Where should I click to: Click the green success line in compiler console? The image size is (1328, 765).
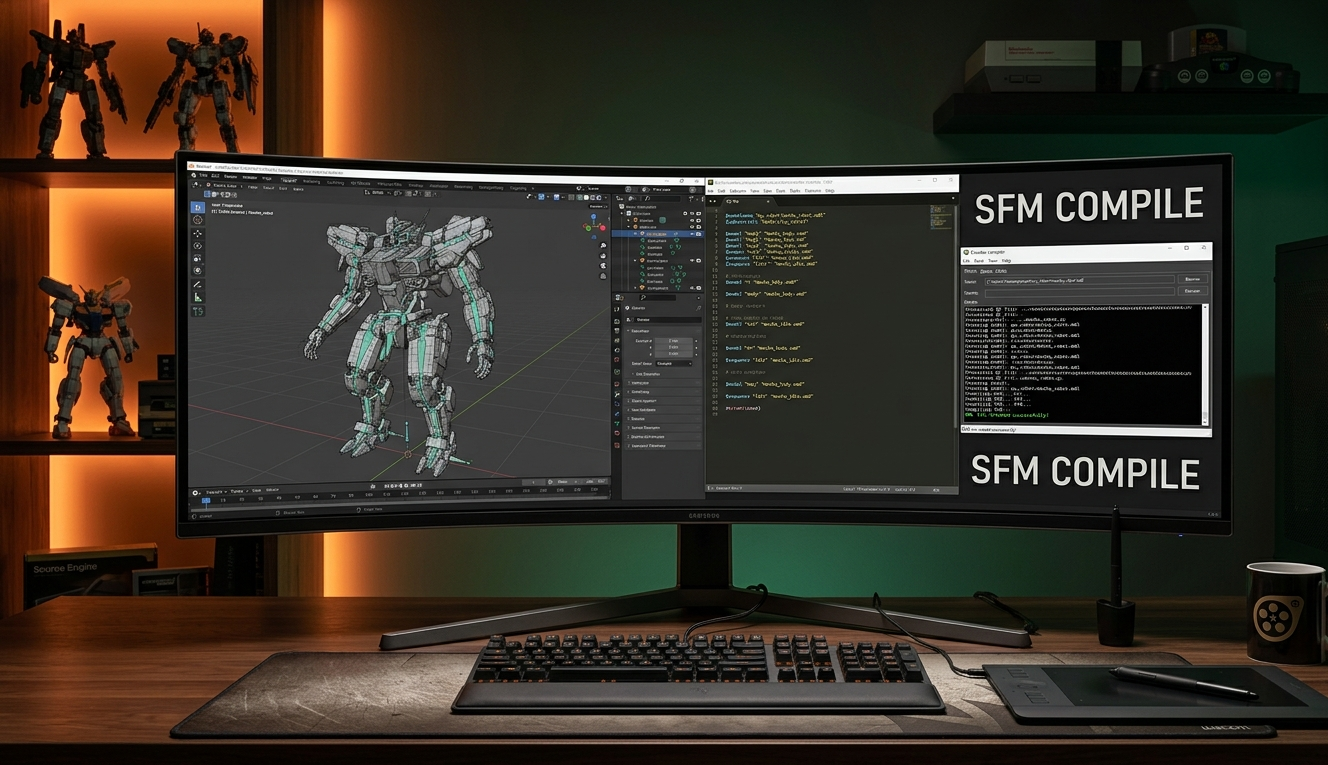pos(1006,415)
